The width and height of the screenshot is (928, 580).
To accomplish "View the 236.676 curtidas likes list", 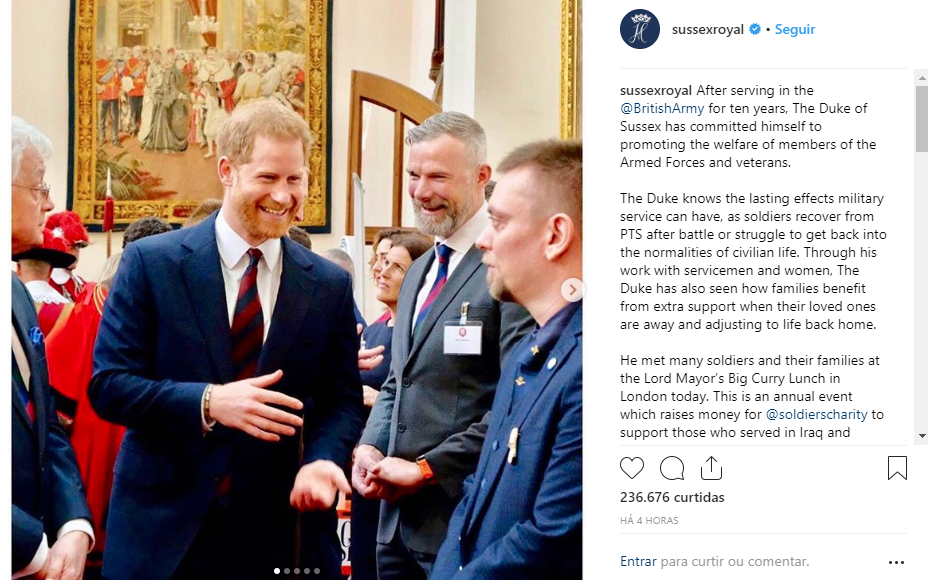I will [672, 497].
